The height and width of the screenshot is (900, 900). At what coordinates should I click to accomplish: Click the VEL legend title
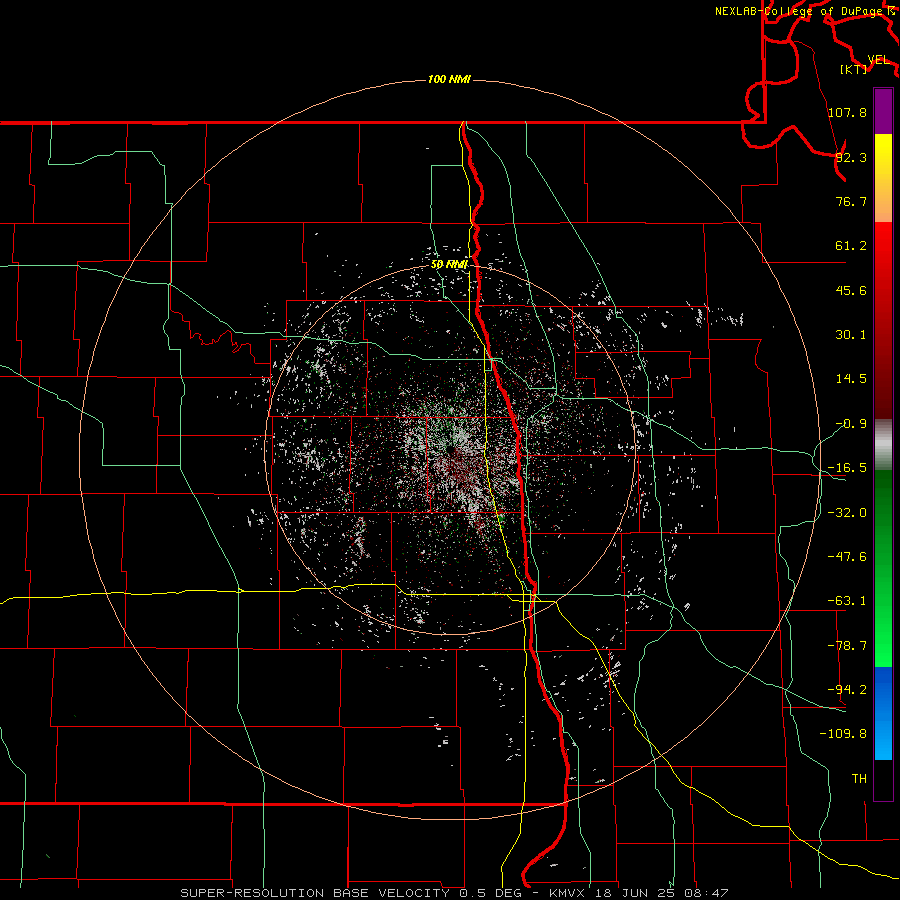point(878,60)
